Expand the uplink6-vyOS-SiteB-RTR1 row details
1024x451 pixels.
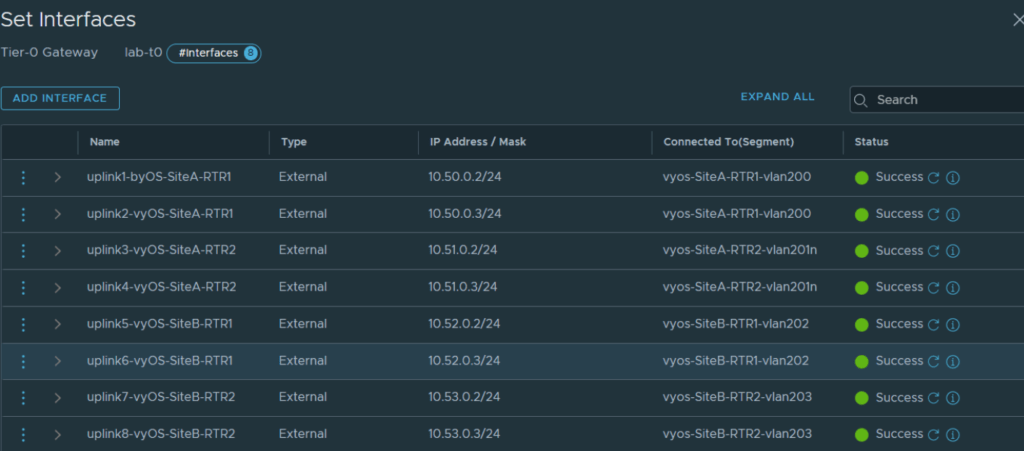57,361
